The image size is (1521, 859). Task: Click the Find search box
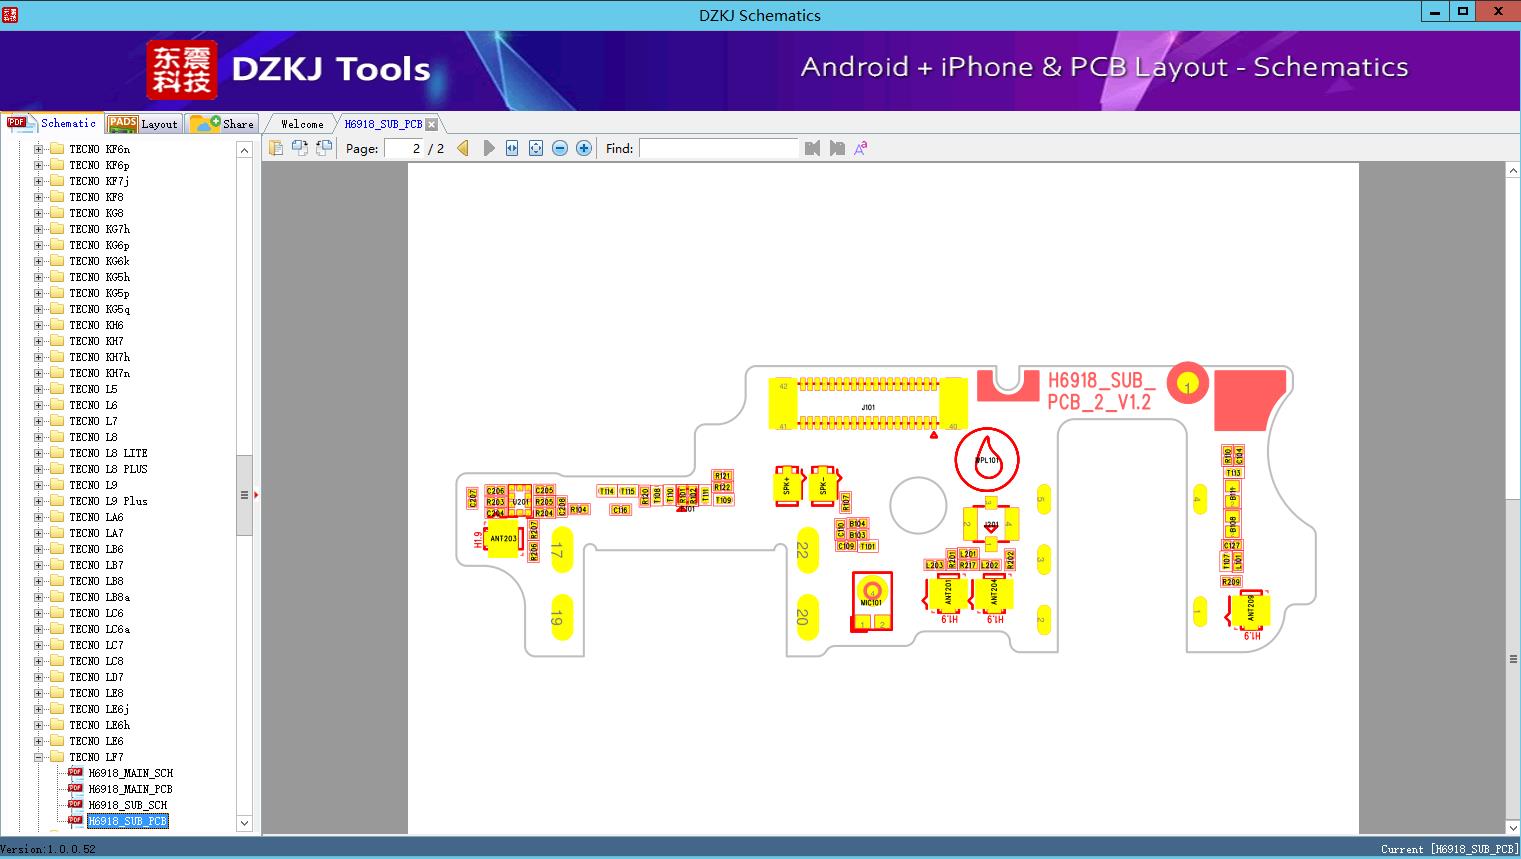(719, 148)
